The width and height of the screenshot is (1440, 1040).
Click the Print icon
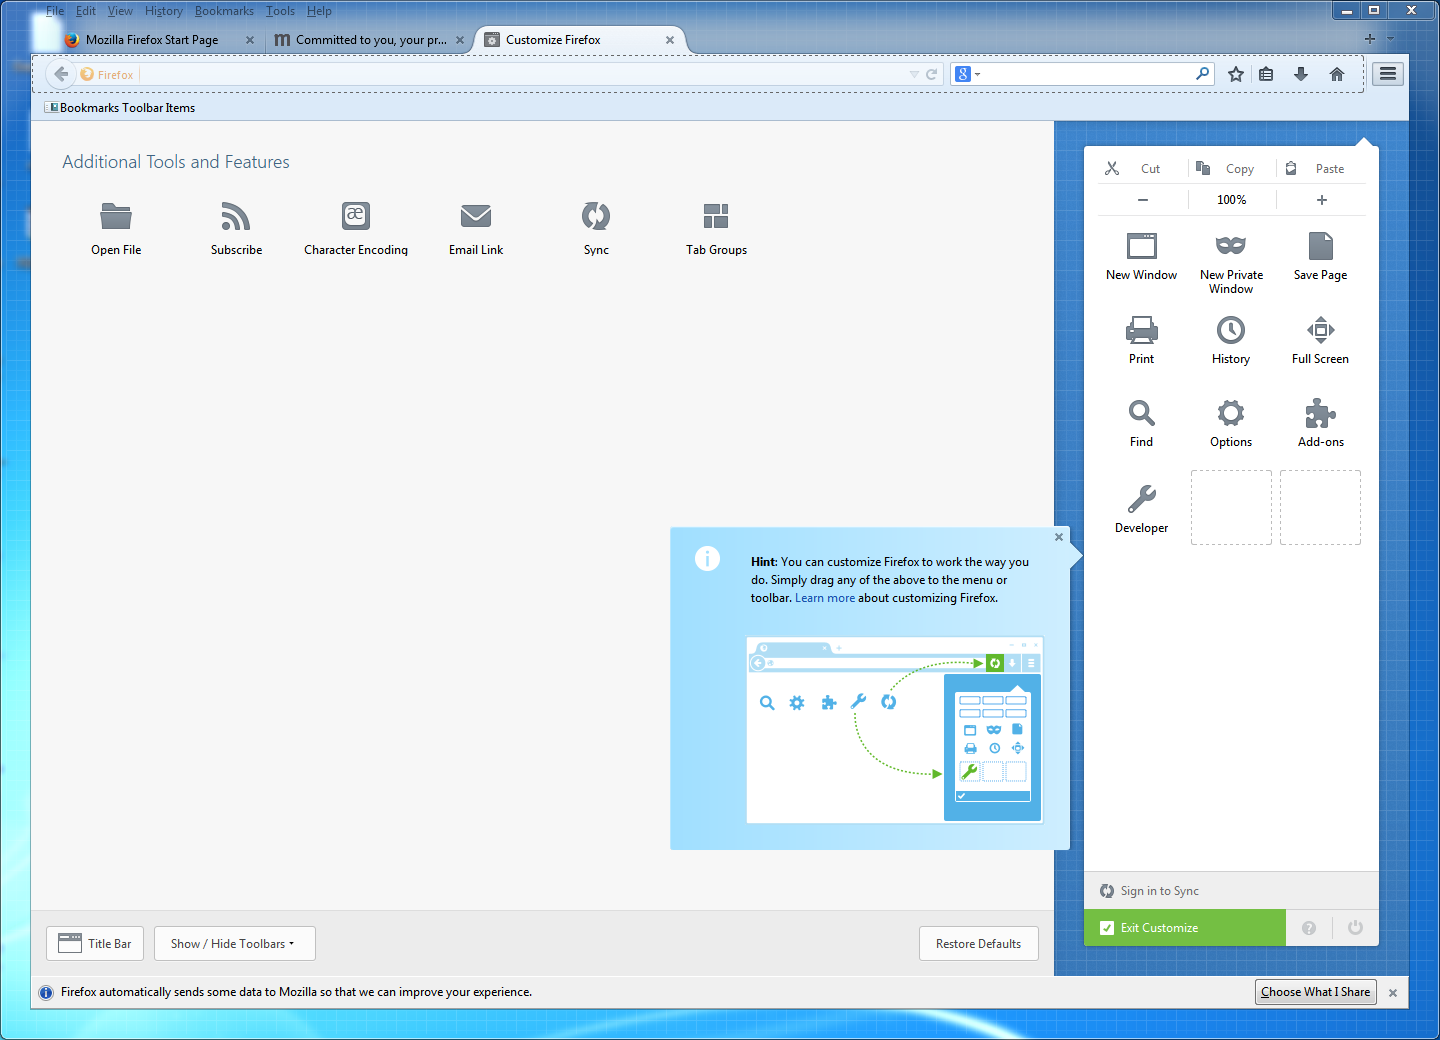(x=1141, y=330)
